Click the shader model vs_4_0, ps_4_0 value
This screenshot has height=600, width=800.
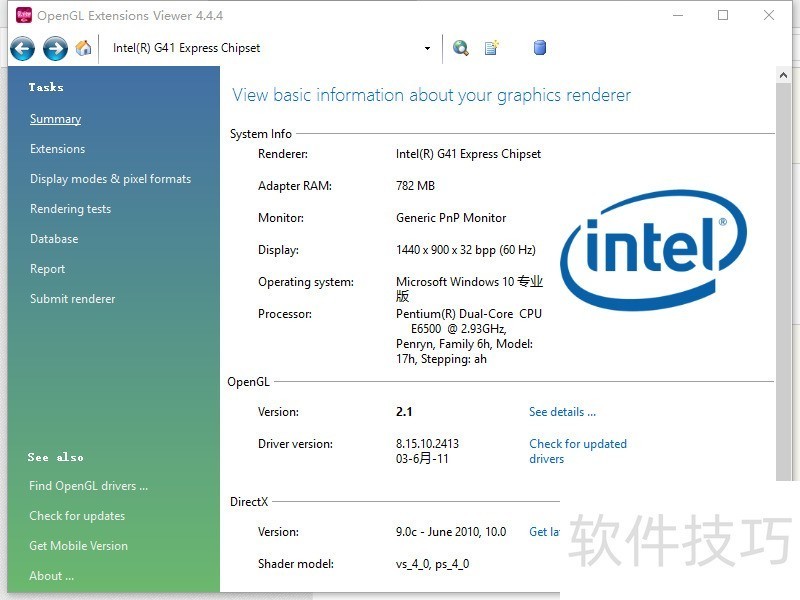click(433, 564)
